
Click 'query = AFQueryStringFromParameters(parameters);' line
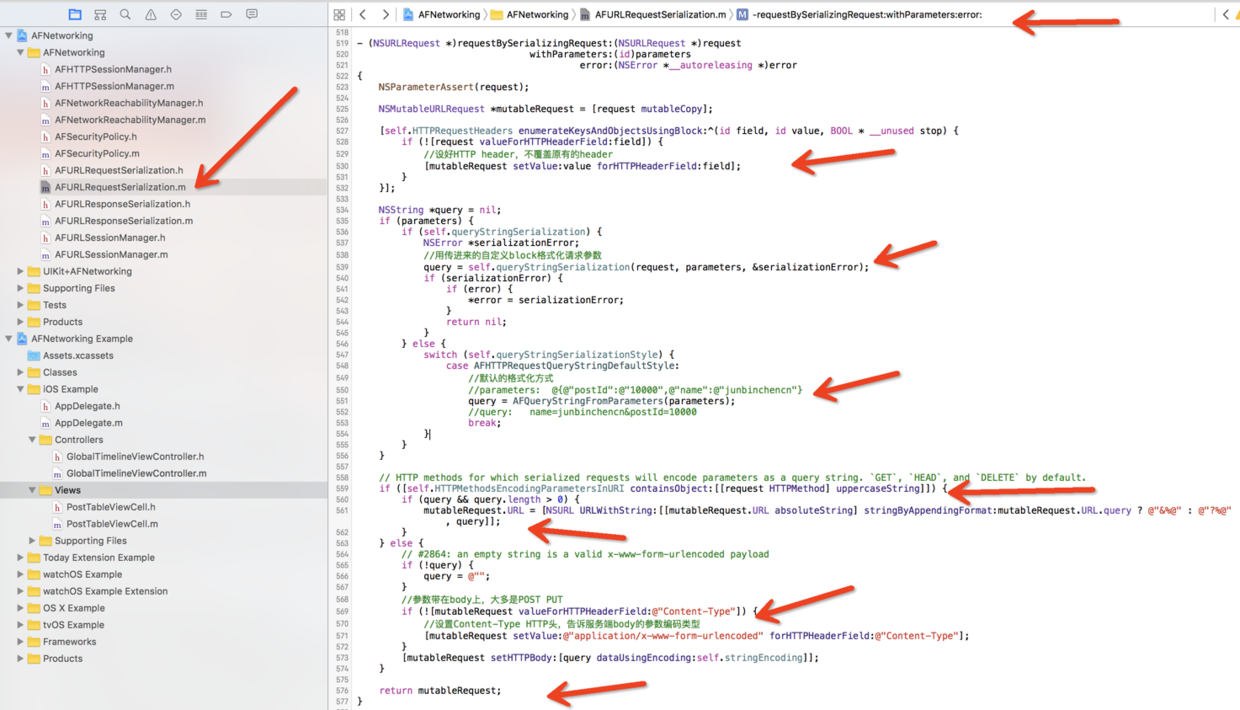pos(601,401)
